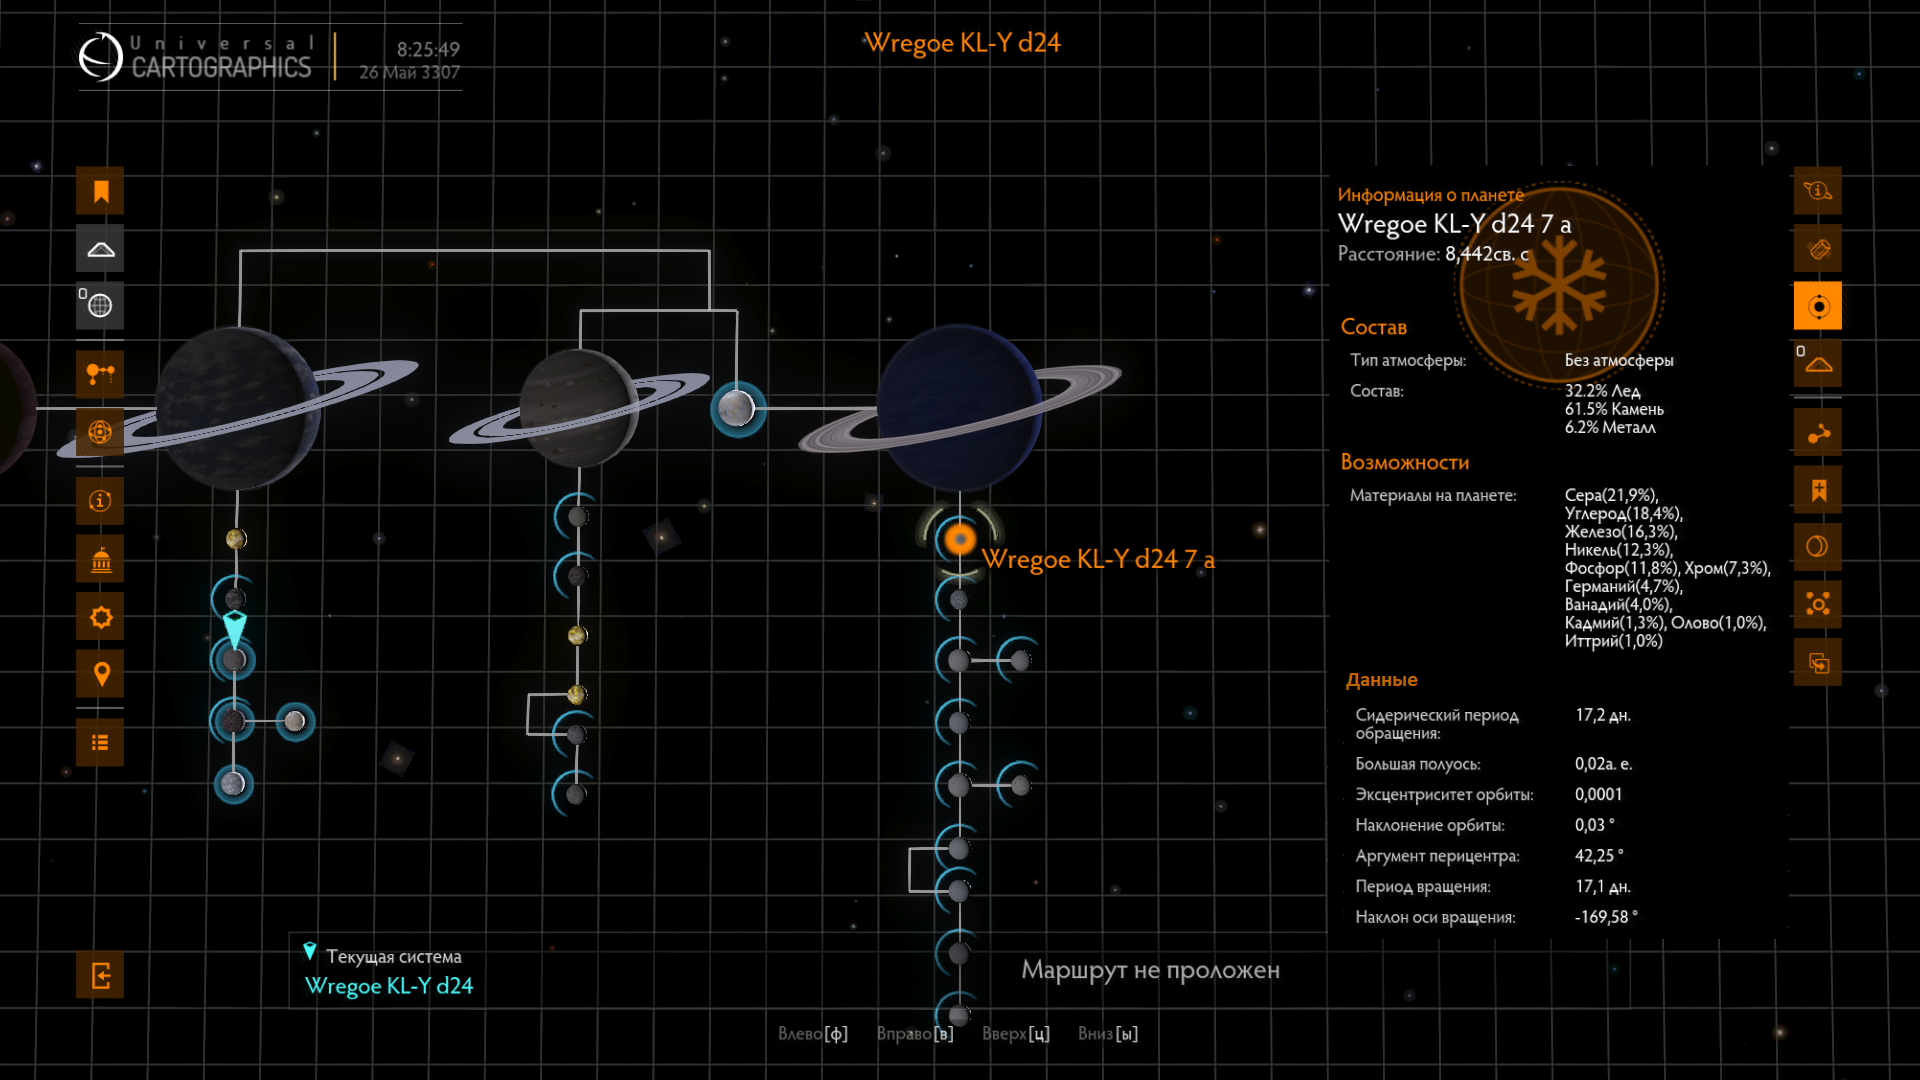Click composition value '32.2% Лед'
This screenshot has height=1080, width=1920.
1602,391
